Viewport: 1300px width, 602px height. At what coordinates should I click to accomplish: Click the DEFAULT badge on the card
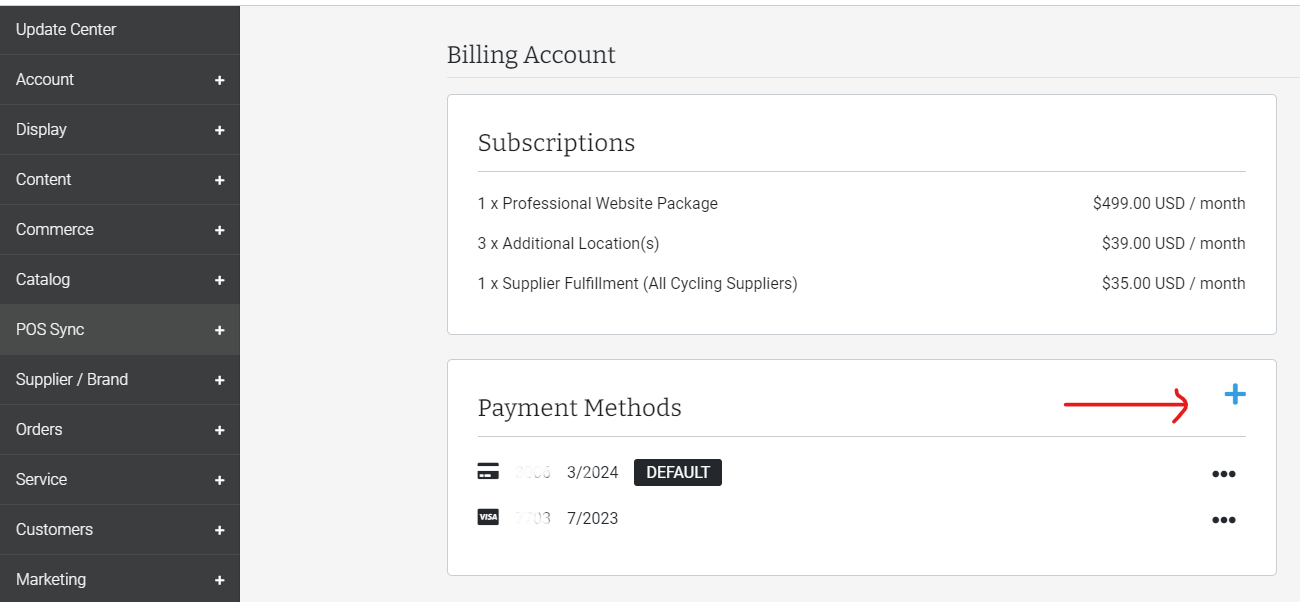pos(677,472)
